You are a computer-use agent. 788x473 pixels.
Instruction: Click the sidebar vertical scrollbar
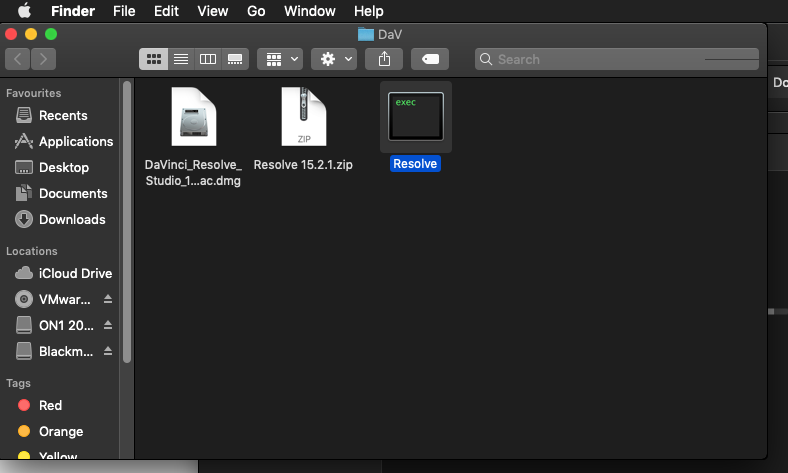pos(127,221)
